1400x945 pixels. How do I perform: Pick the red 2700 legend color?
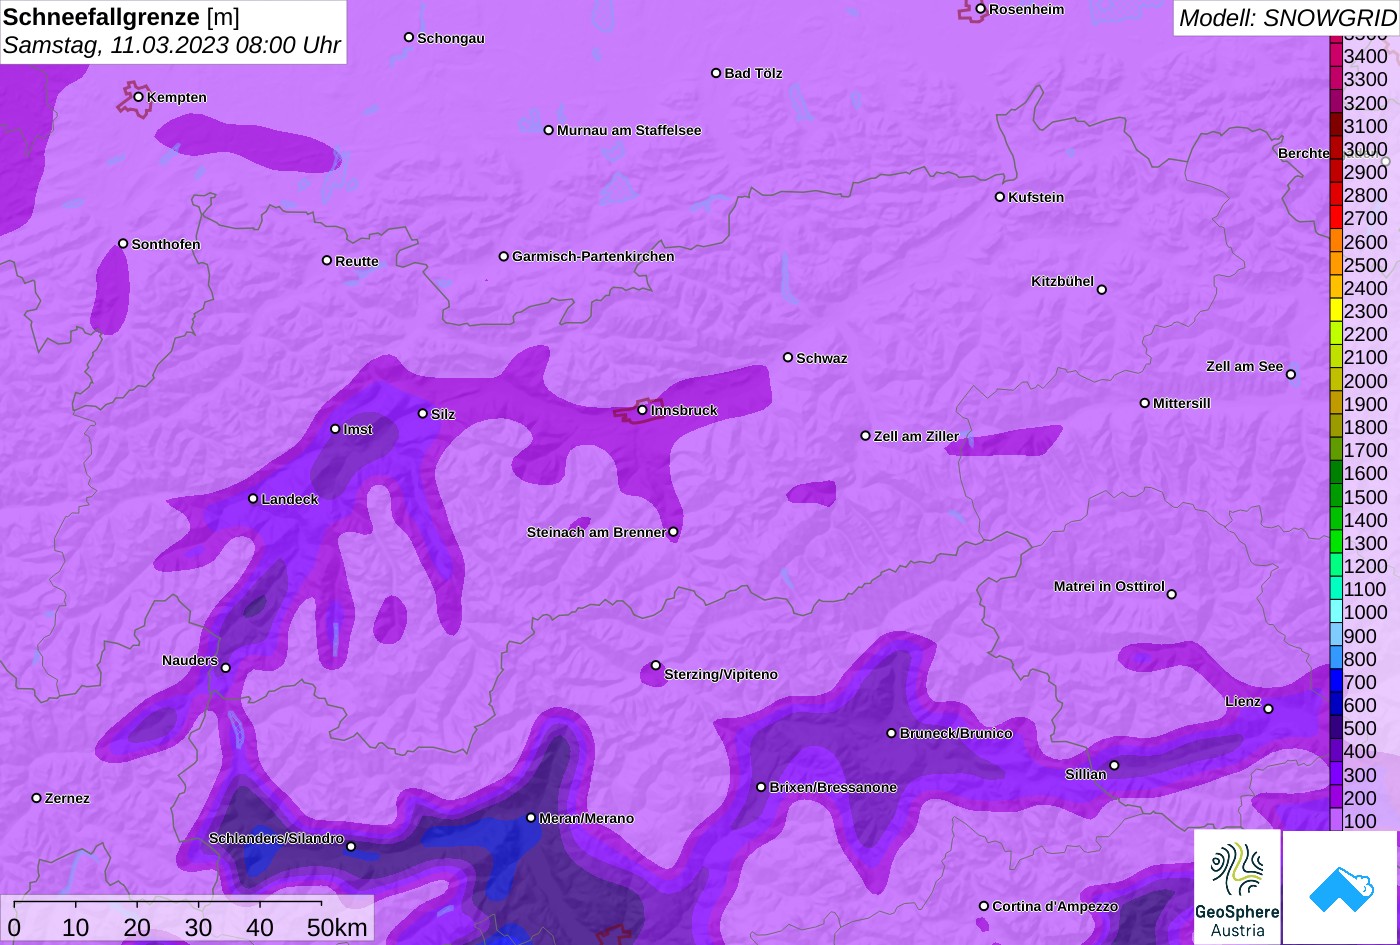click(x=1336, y=218)
